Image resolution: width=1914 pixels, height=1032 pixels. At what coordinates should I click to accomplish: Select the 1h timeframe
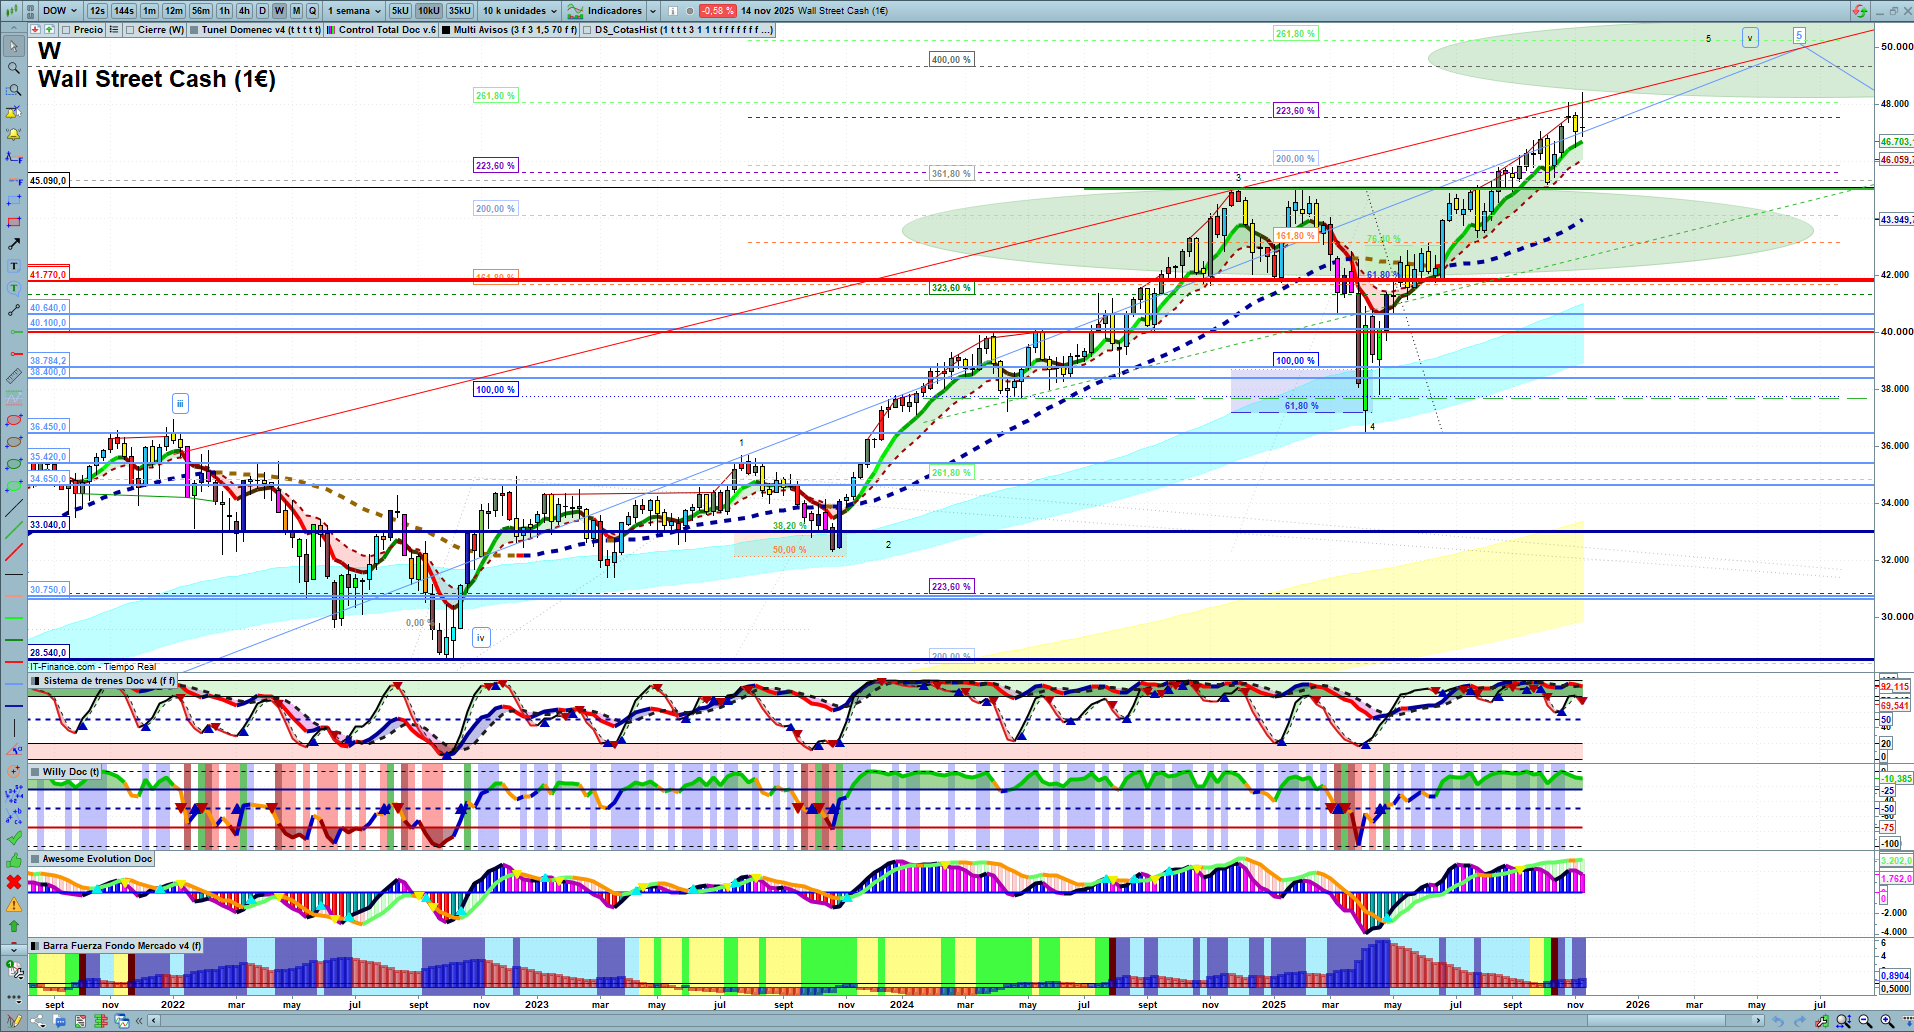(224, 11)
